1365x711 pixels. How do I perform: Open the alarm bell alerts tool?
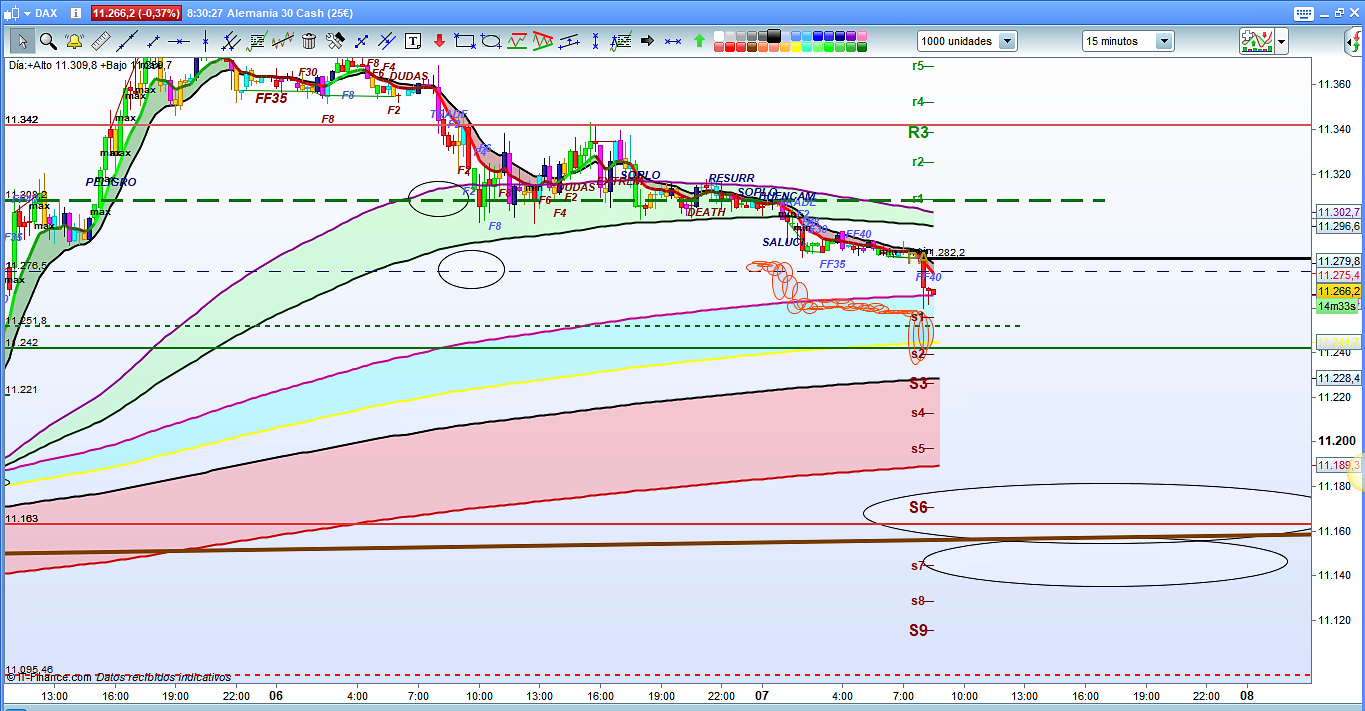(x=73, y=41)
